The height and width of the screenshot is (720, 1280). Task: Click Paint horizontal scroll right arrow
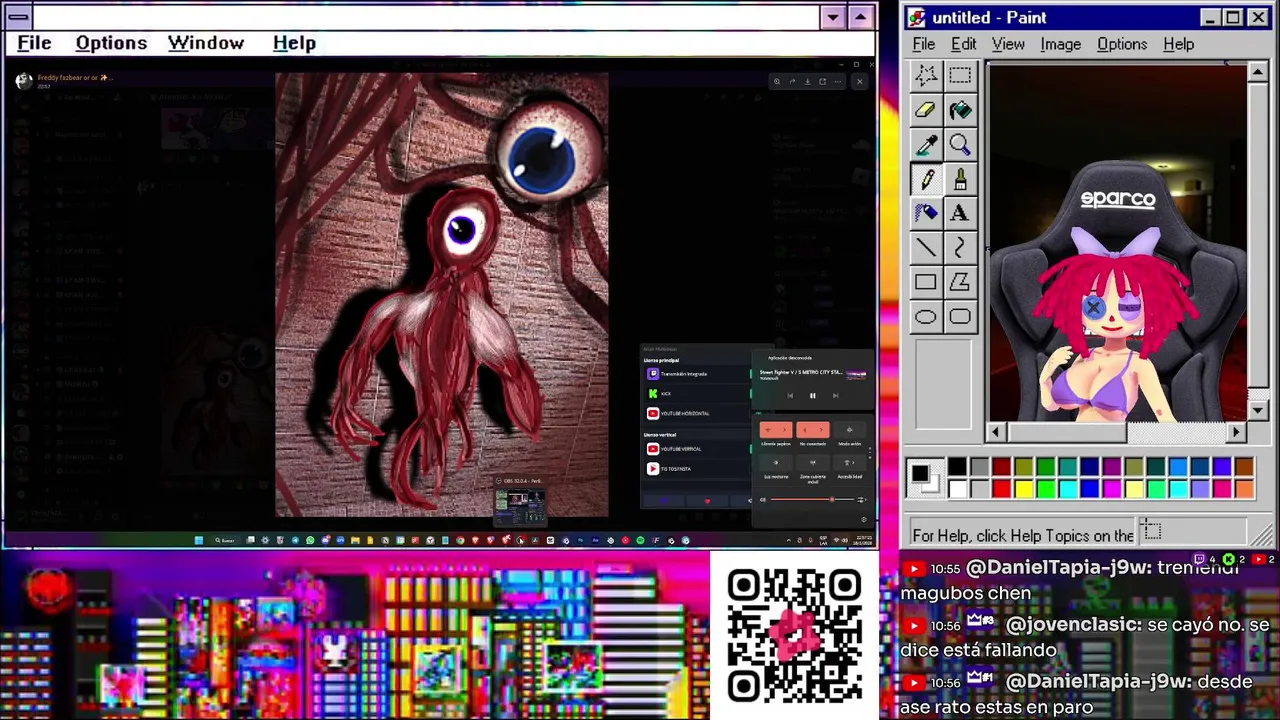(1236, 432)
